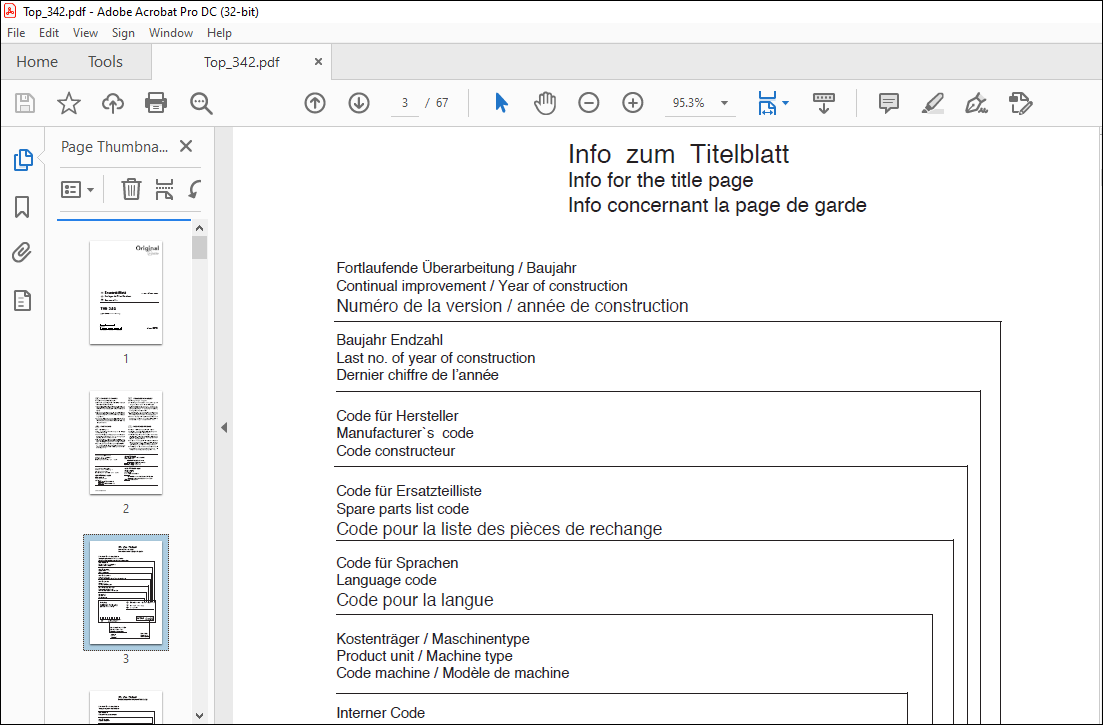
Task: Open the Bookmarks sidebar panel
Action: pyautogui.click(x=22, y=207)
